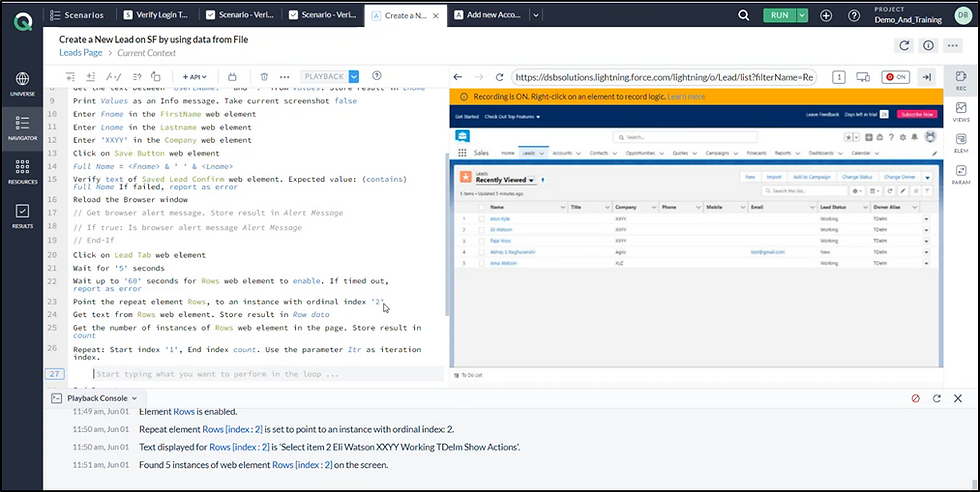Expand the Playback Console dropdown
Viewport: 980px width, 492px height.
134,398
